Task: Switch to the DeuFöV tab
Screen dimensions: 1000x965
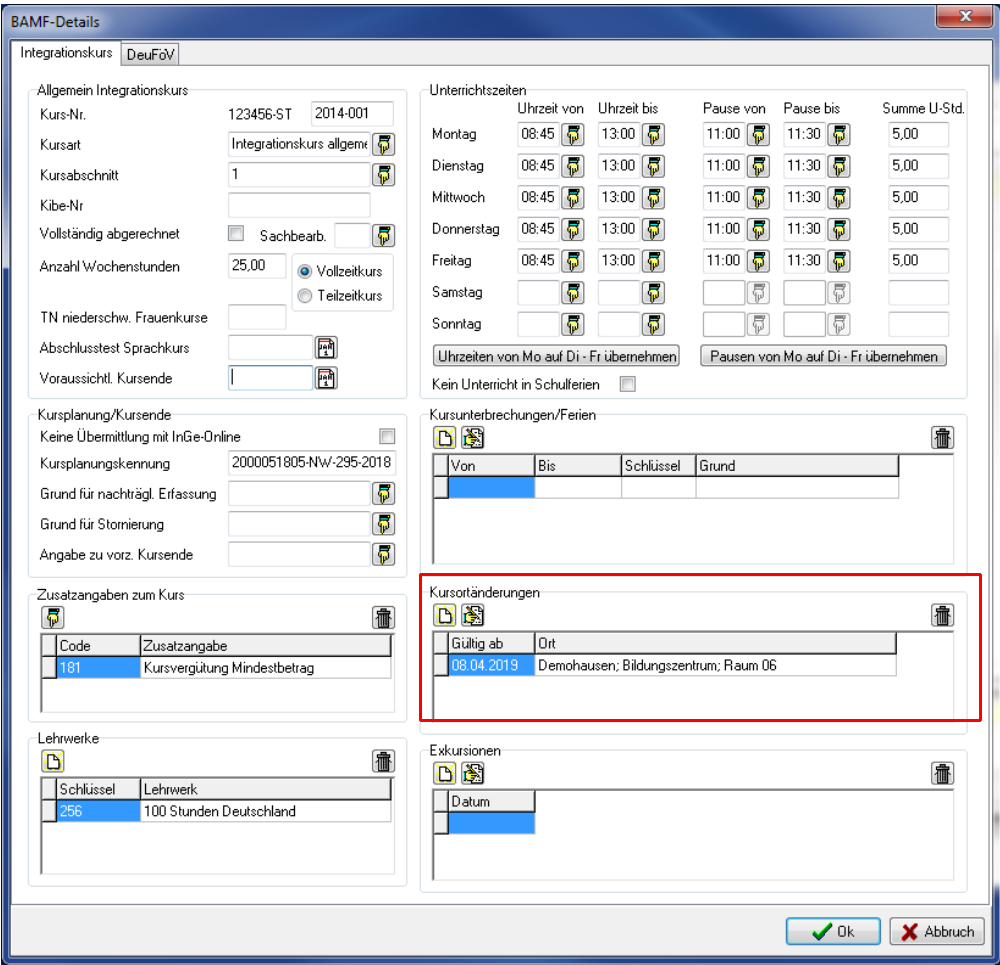Action: pos(150,55)
